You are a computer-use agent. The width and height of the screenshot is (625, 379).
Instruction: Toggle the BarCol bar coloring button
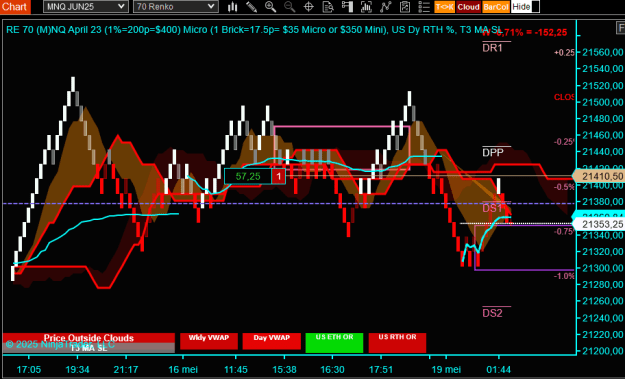[496, 7]
